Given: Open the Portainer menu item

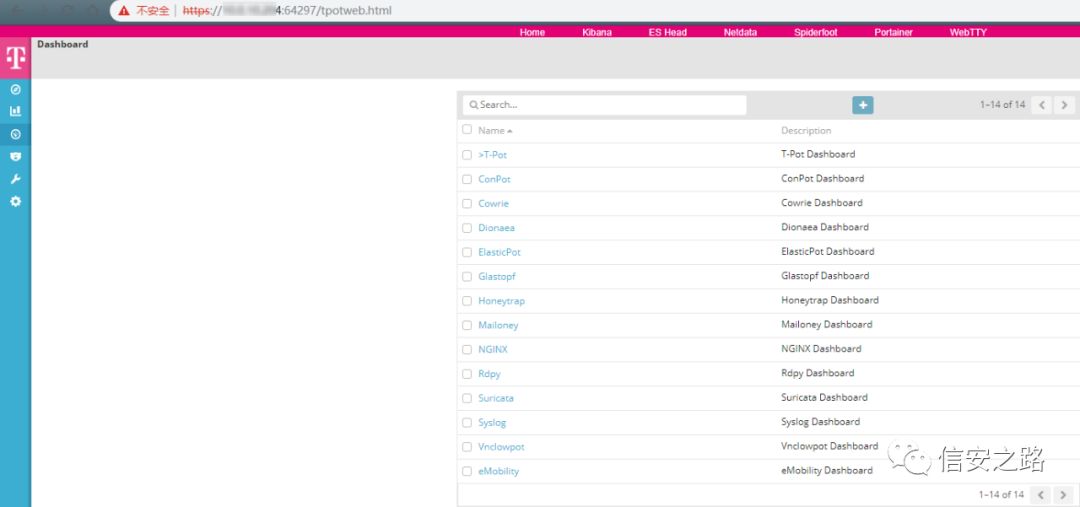Looking at the screenshot, I should tap(893, 32).
